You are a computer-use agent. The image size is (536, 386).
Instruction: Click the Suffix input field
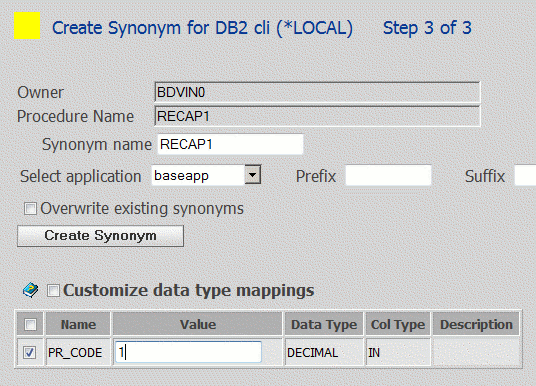[x=525, y=175]
